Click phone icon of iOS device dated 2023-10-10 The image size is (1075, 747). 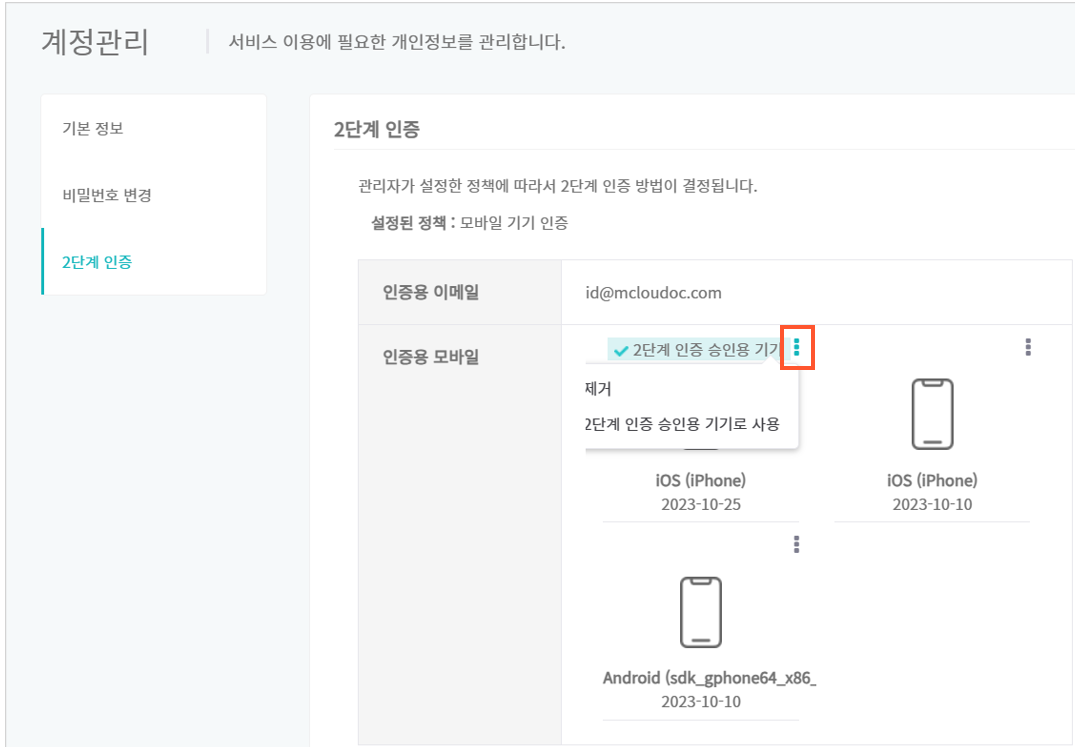[x=932, y=414]
